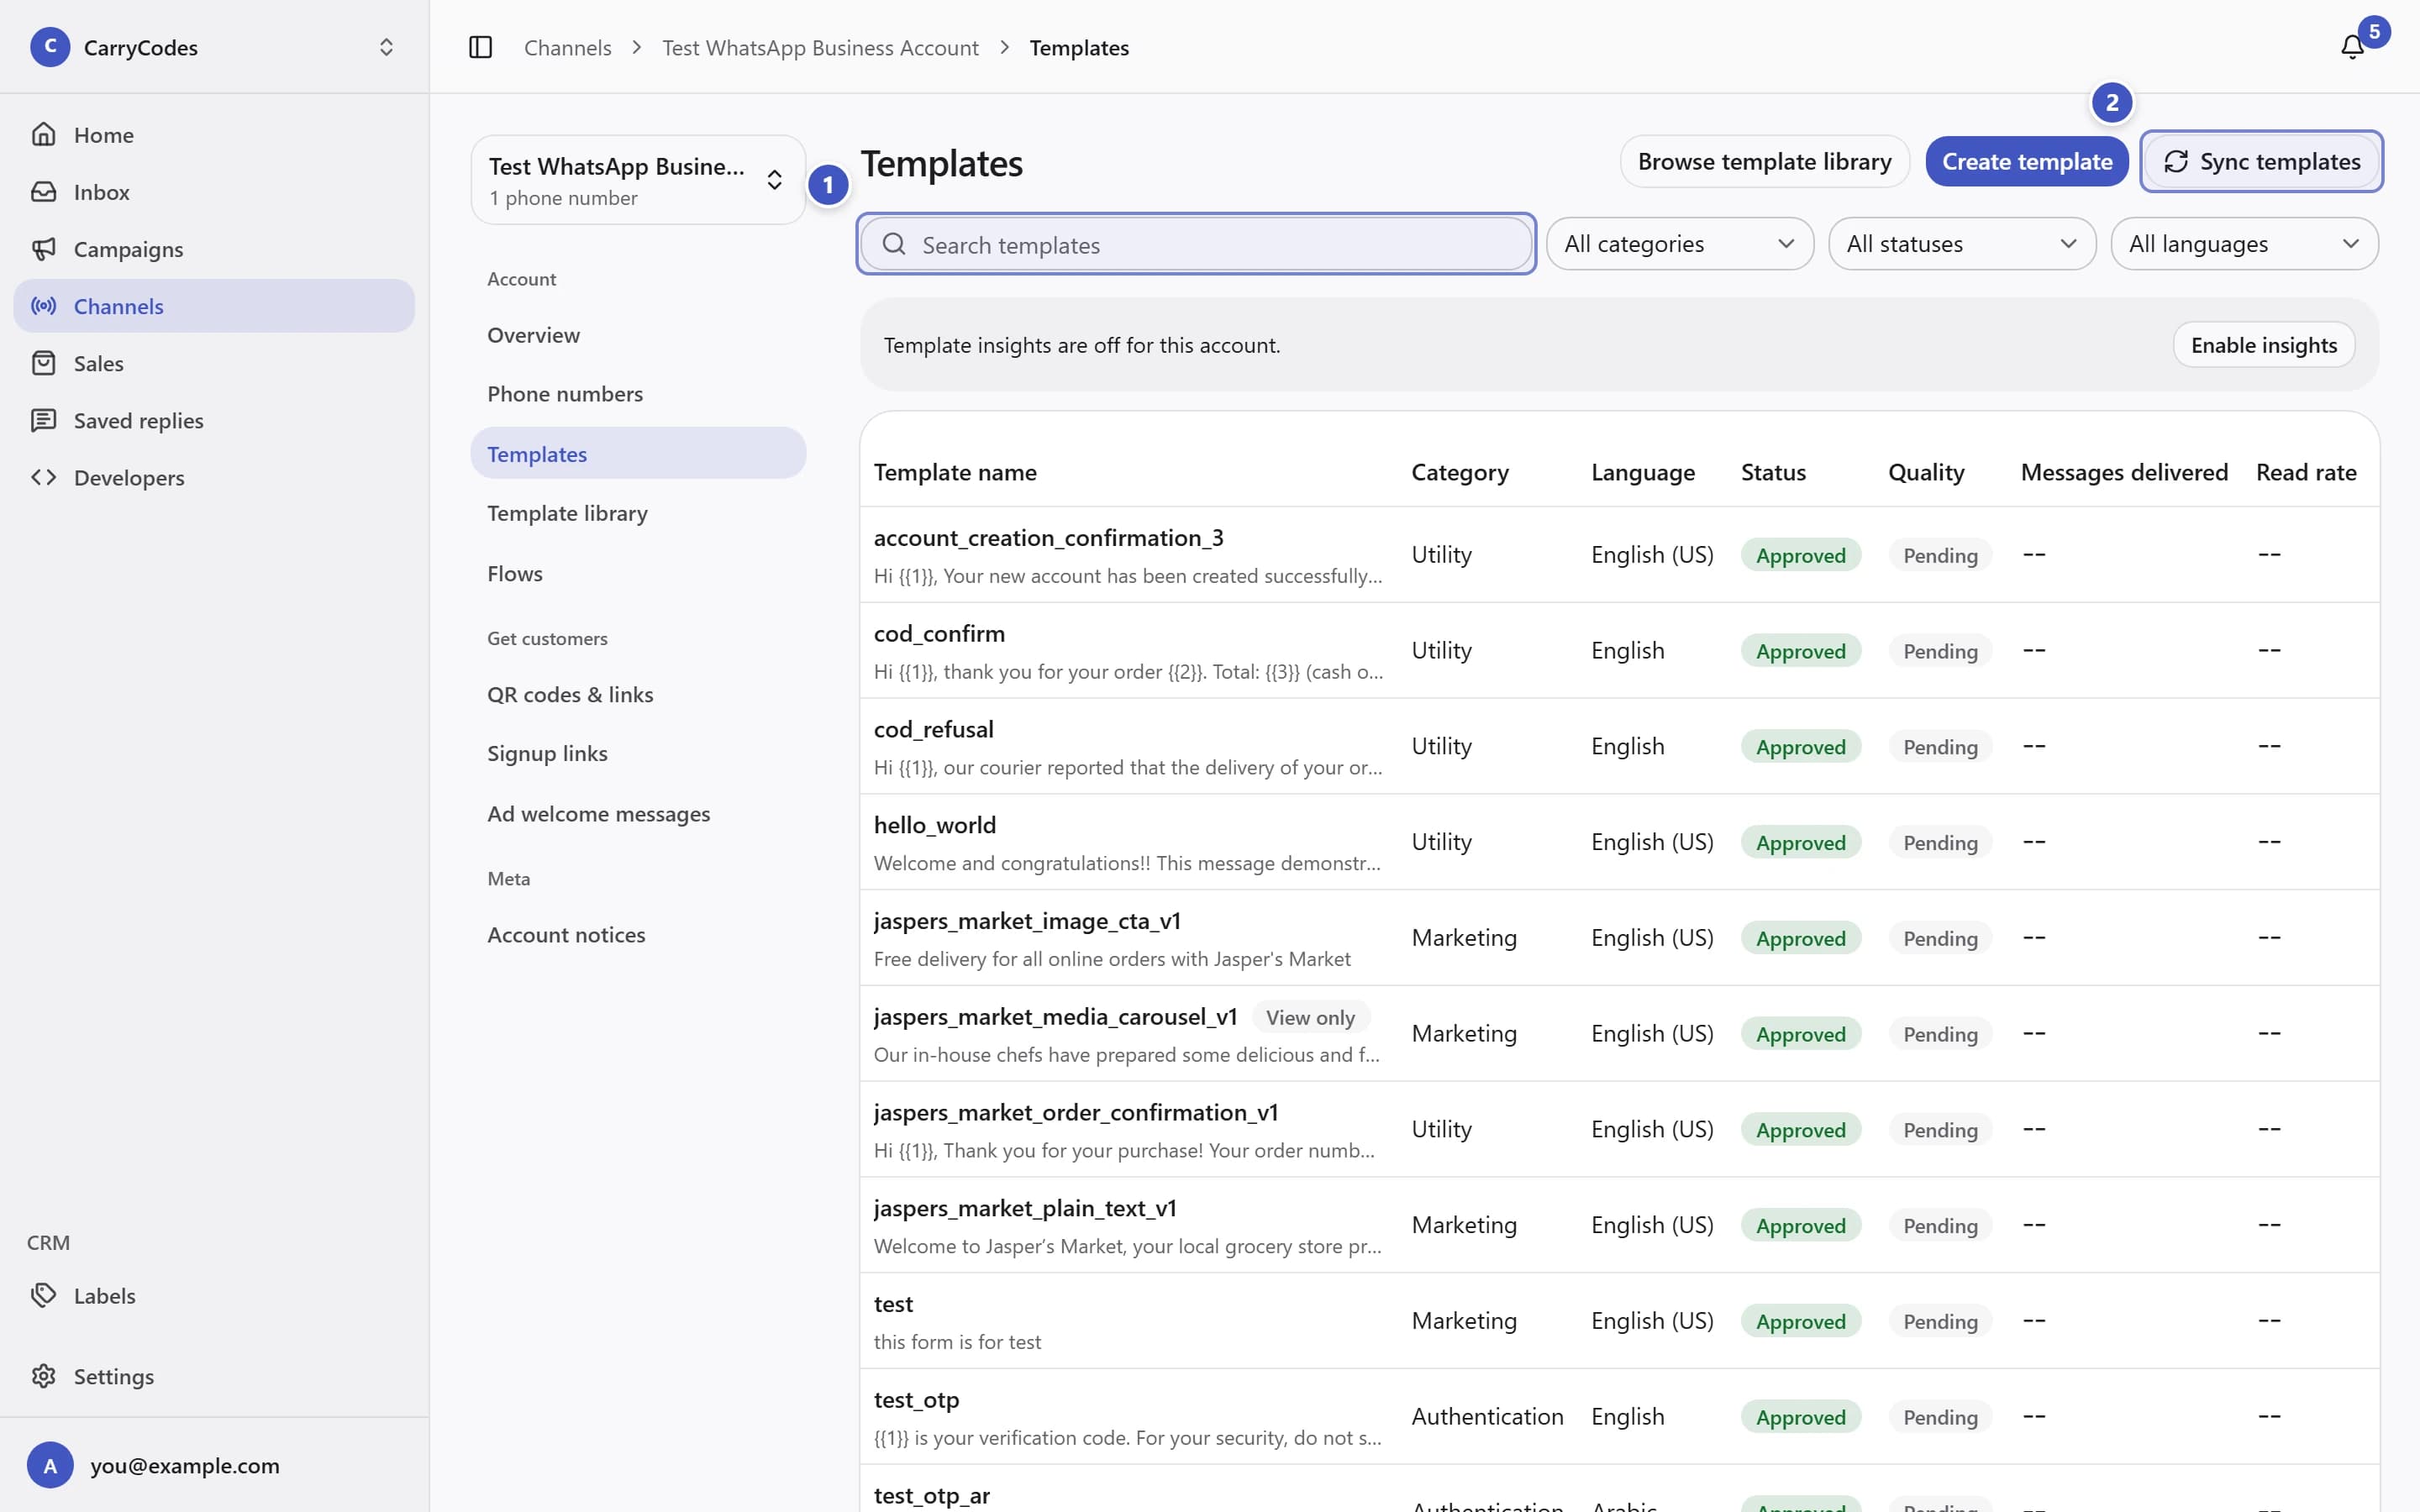The width and height of the screenshot is (2420, 1512).
Task: Expand the CarryCodes workspace switcher
Action: (x=386, y=47)
